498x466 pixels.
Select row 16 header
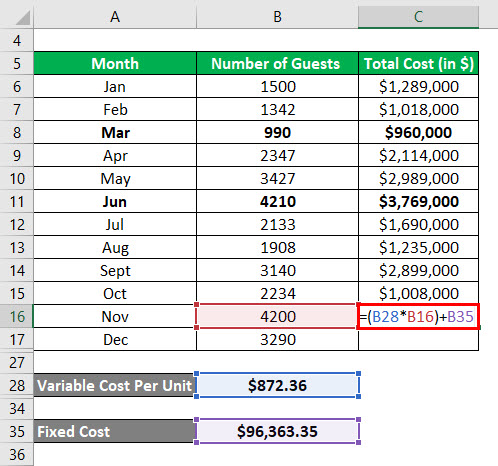tap(17, 316)
